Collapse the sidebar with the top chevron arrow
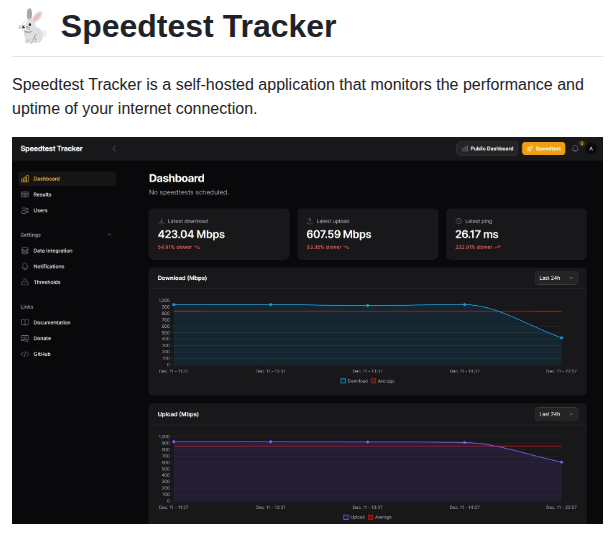 (x=114, y=148)
